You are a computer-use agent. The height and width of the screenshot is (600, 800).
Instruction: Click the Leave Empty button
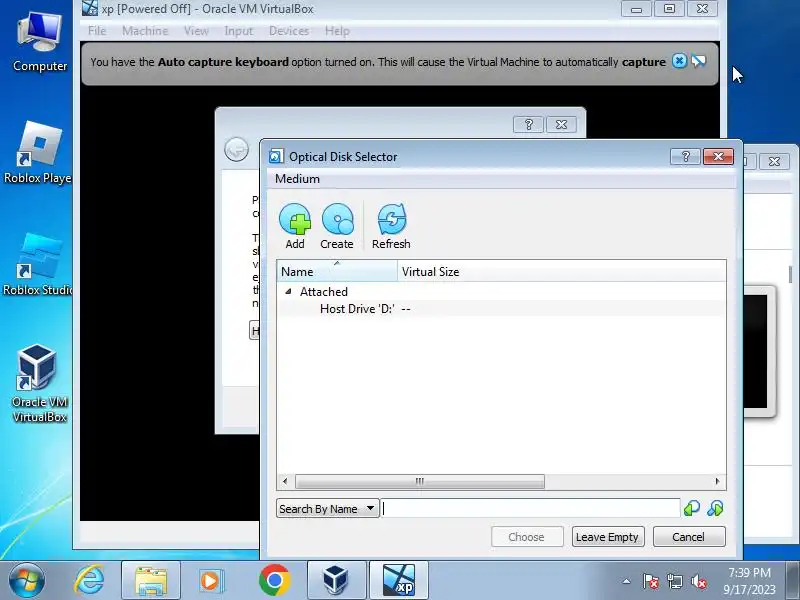(x=608, y=537)
